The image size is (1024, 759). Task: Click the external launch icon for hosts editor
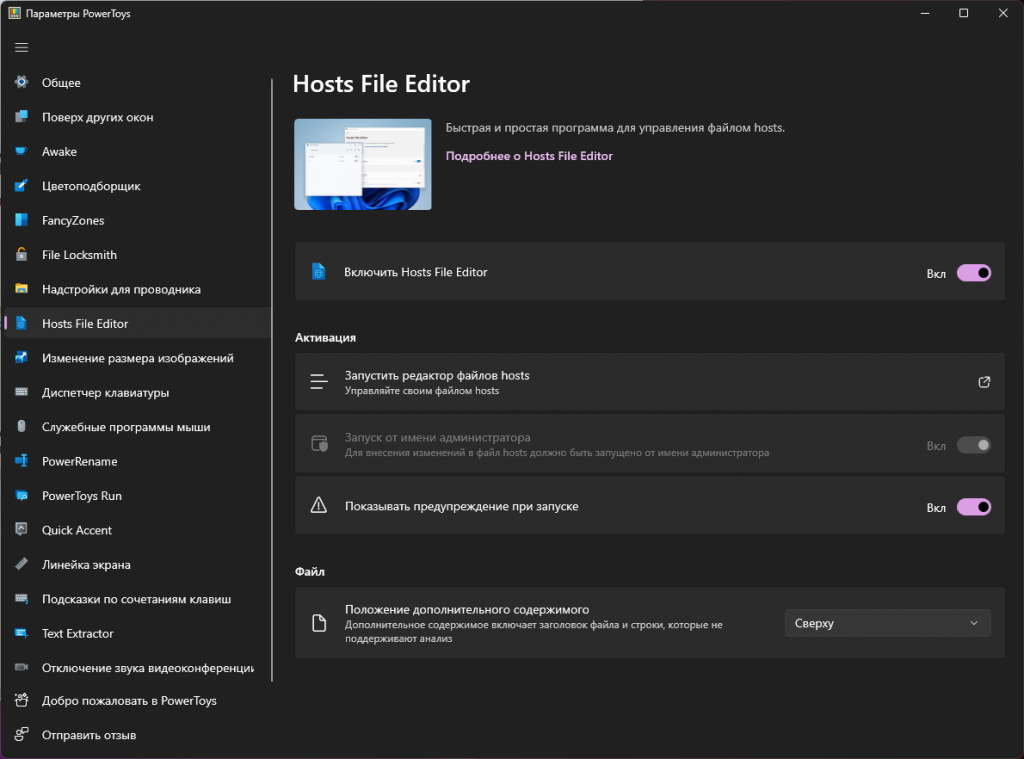[x=984, y=382]
